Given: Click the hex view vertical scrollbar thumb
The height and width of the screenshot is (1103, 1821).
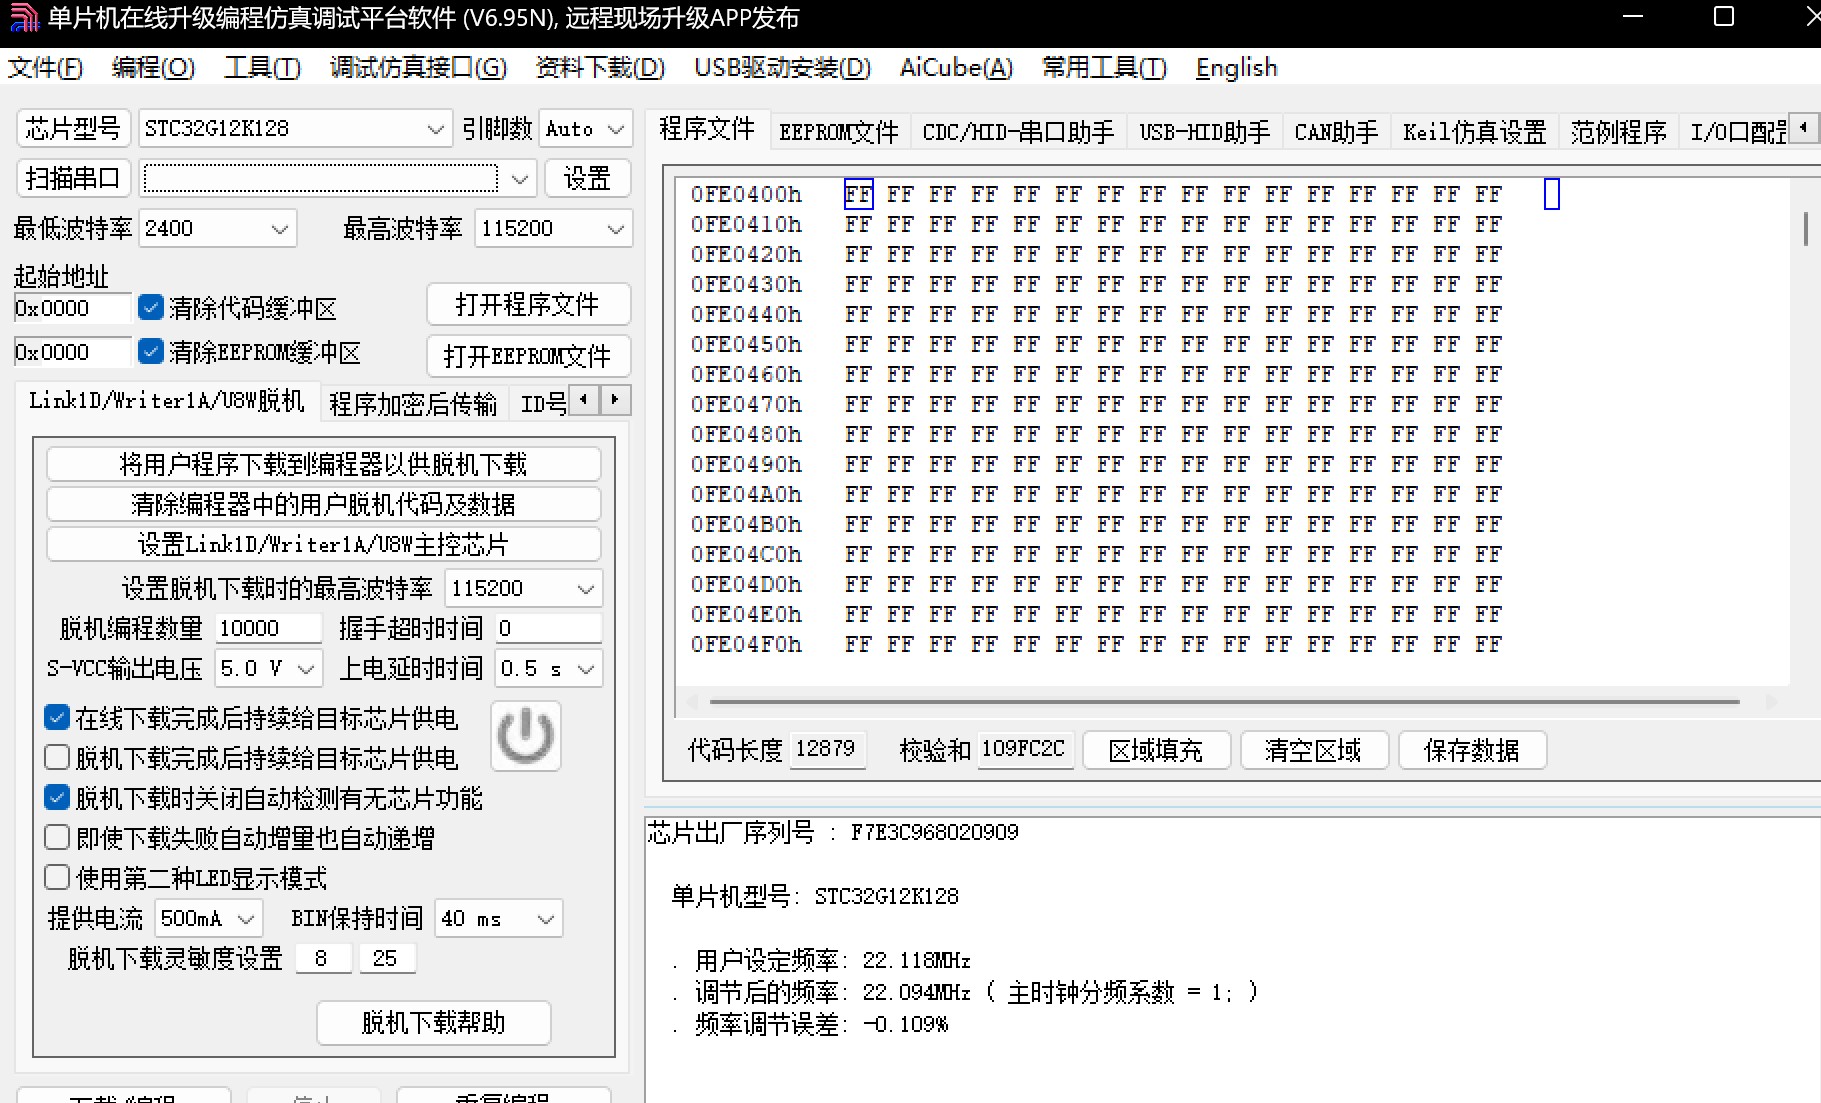Looking at the screenshot, I should pos(1805,228).
